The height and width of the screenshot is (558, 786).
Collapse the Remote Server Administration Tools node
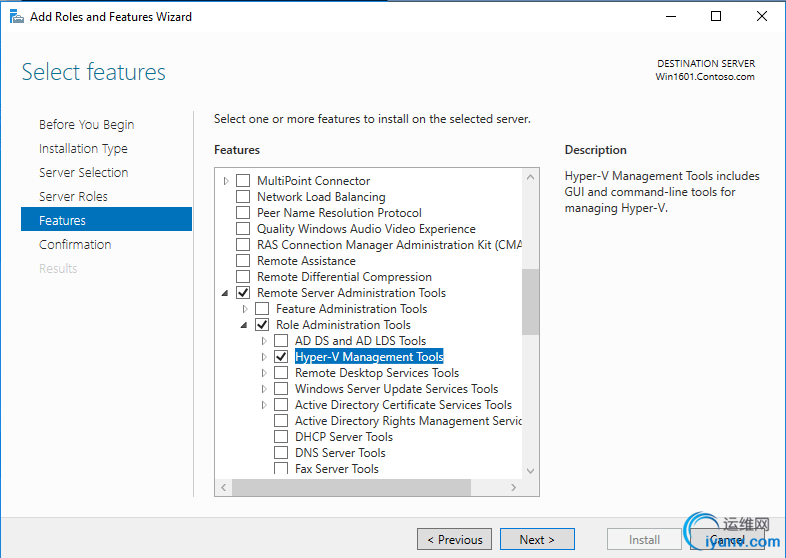(x=226, y=293)
